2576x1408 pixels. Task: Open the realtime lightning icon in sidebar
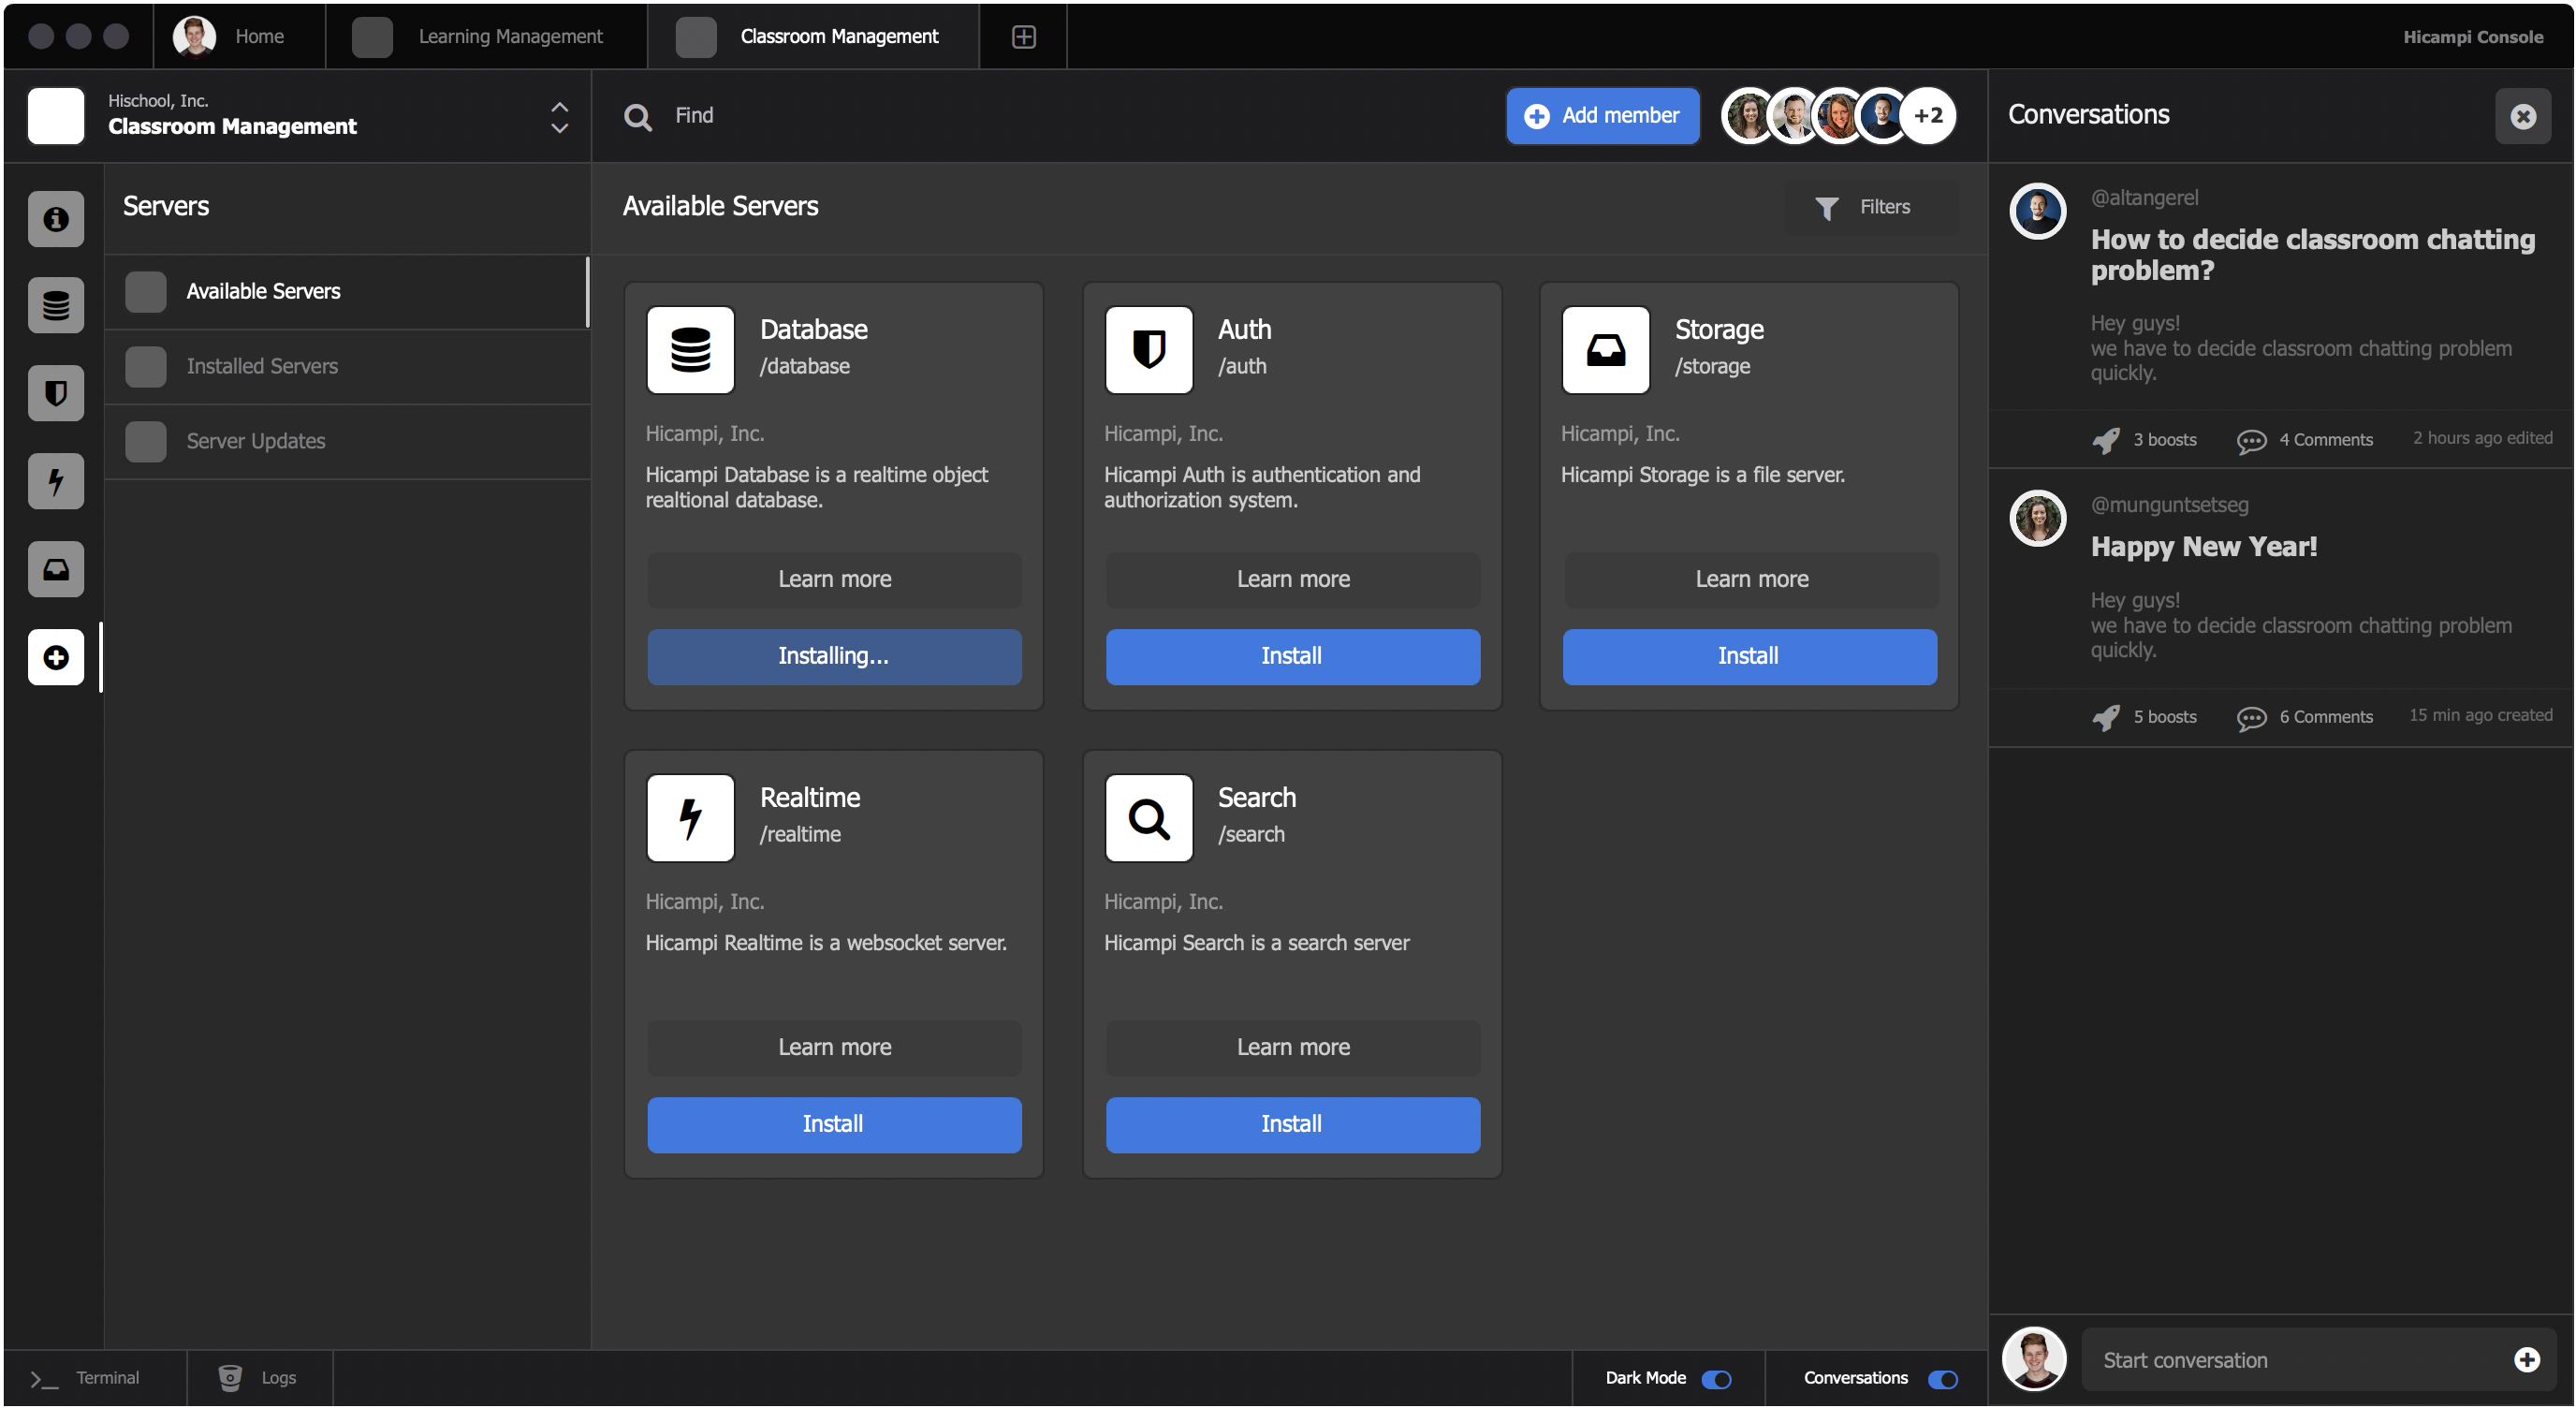pyautogui.click(x=56, y=481)
